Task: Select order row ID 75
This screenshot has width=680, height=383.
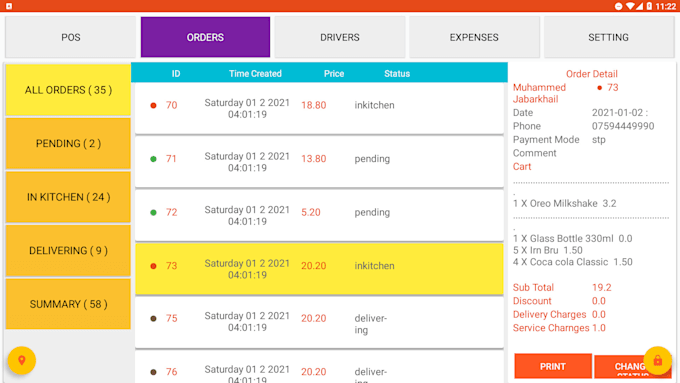Action: 319,322
